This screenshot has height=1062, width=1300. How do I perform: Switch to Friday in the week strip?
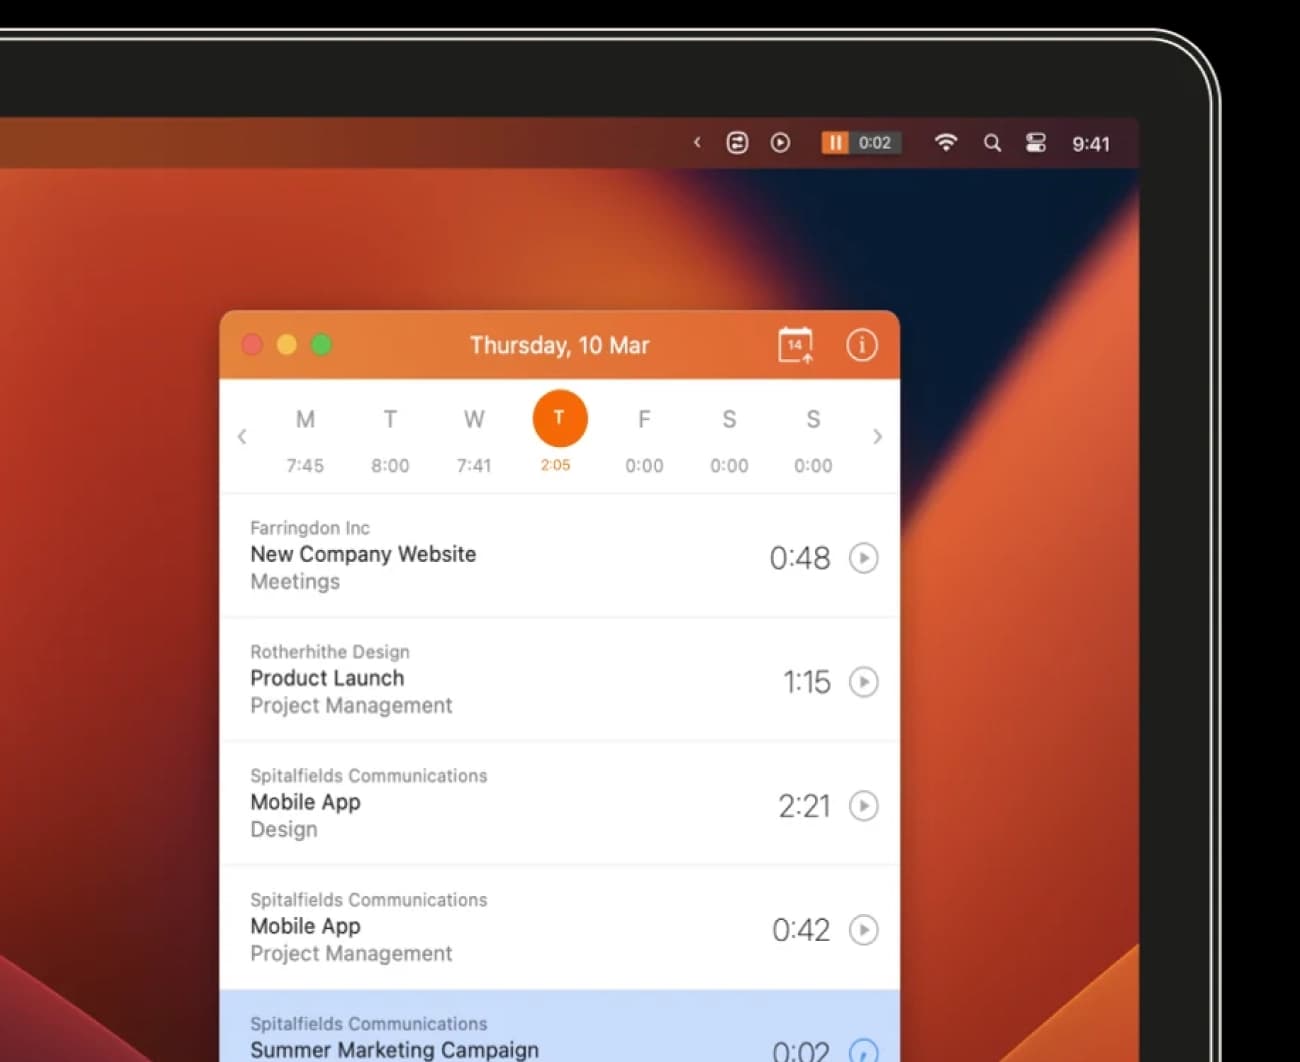click(x=644, y=438)
